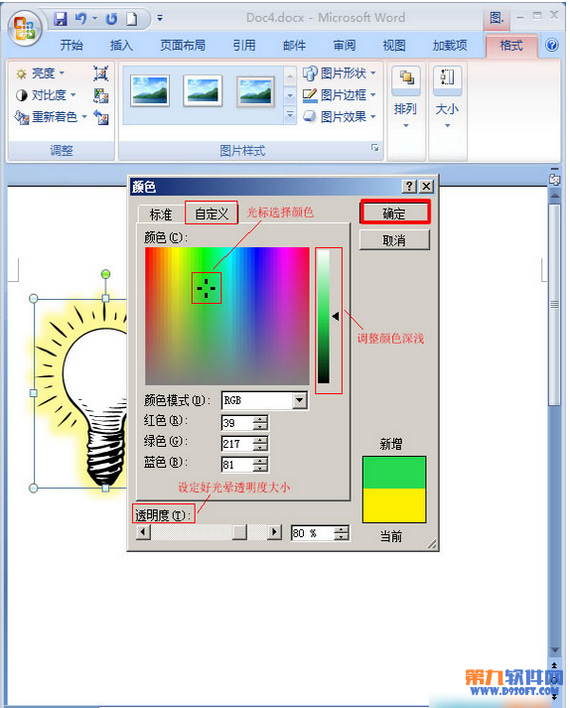Open the 视图 ribbon tab
The image size is (570, 708).
tap(394, 45)
